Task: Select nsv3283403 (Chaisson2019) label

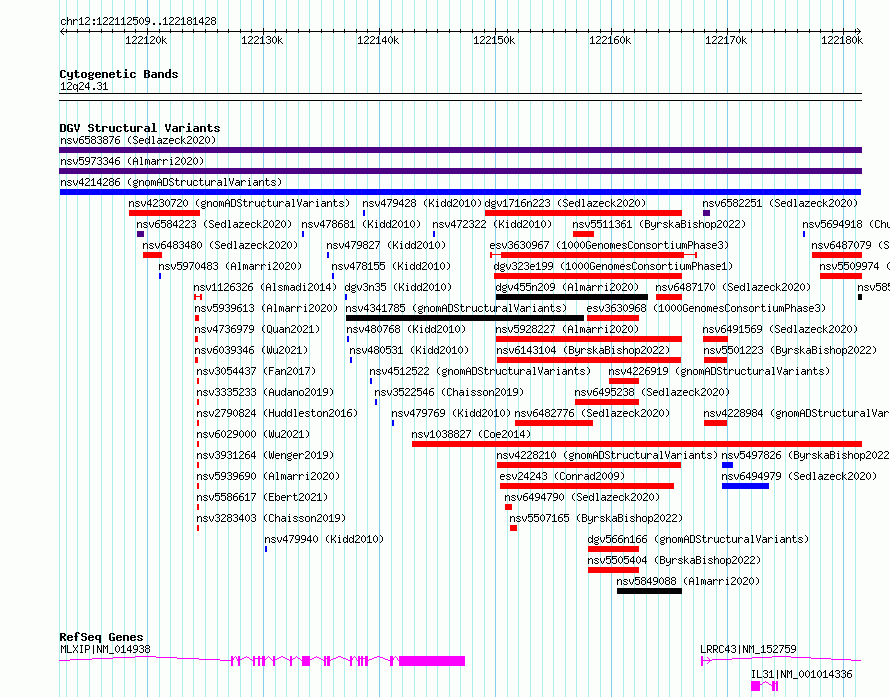Action: pyautogui.click(x=271, y=518)
